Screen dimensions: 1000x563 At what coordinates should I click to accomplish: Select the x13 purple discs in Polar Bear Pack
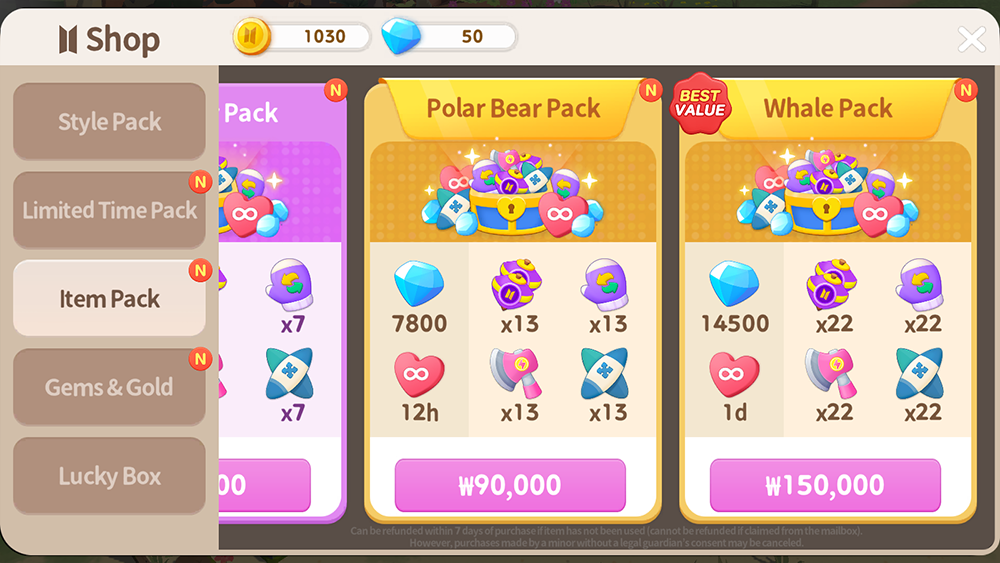pos(517,284)
